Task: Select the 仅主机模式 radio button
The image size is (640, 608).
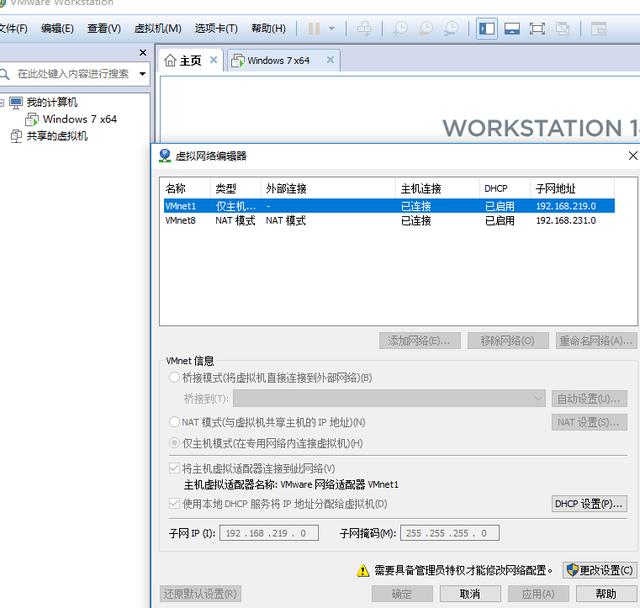Action: [174, 443]
